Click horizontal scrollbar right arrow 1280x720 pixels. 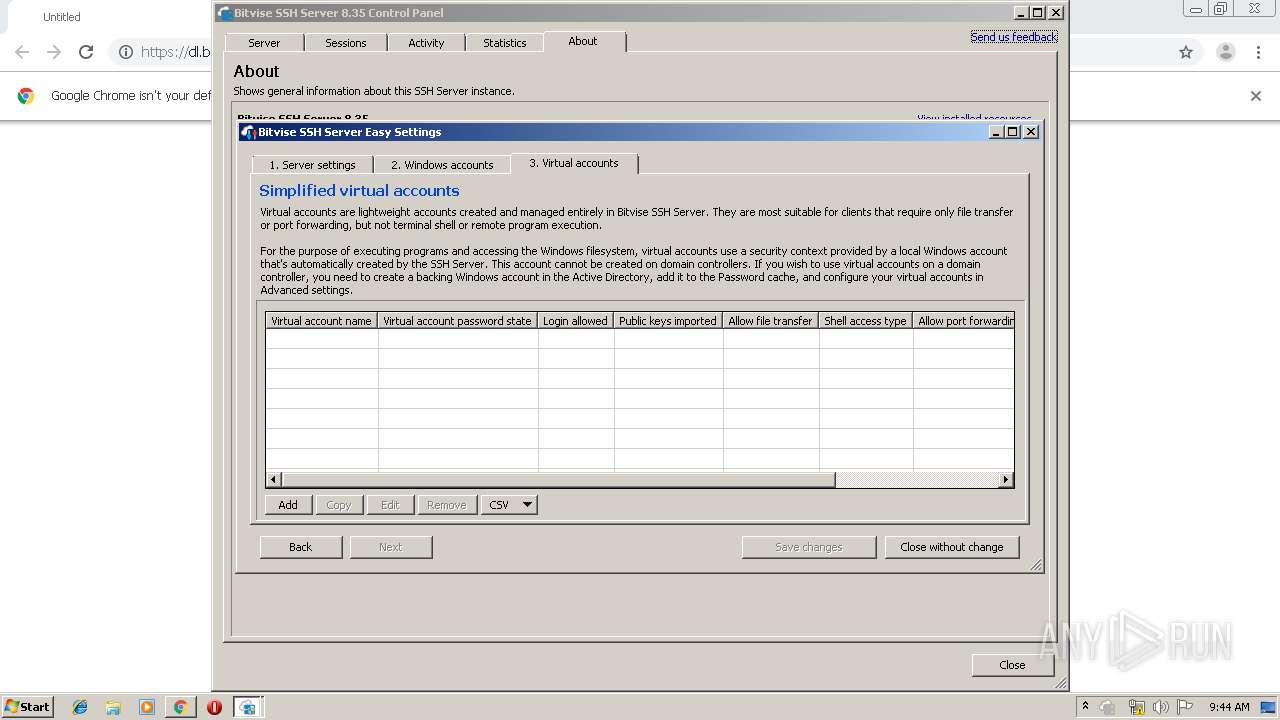click(1006, 480)
